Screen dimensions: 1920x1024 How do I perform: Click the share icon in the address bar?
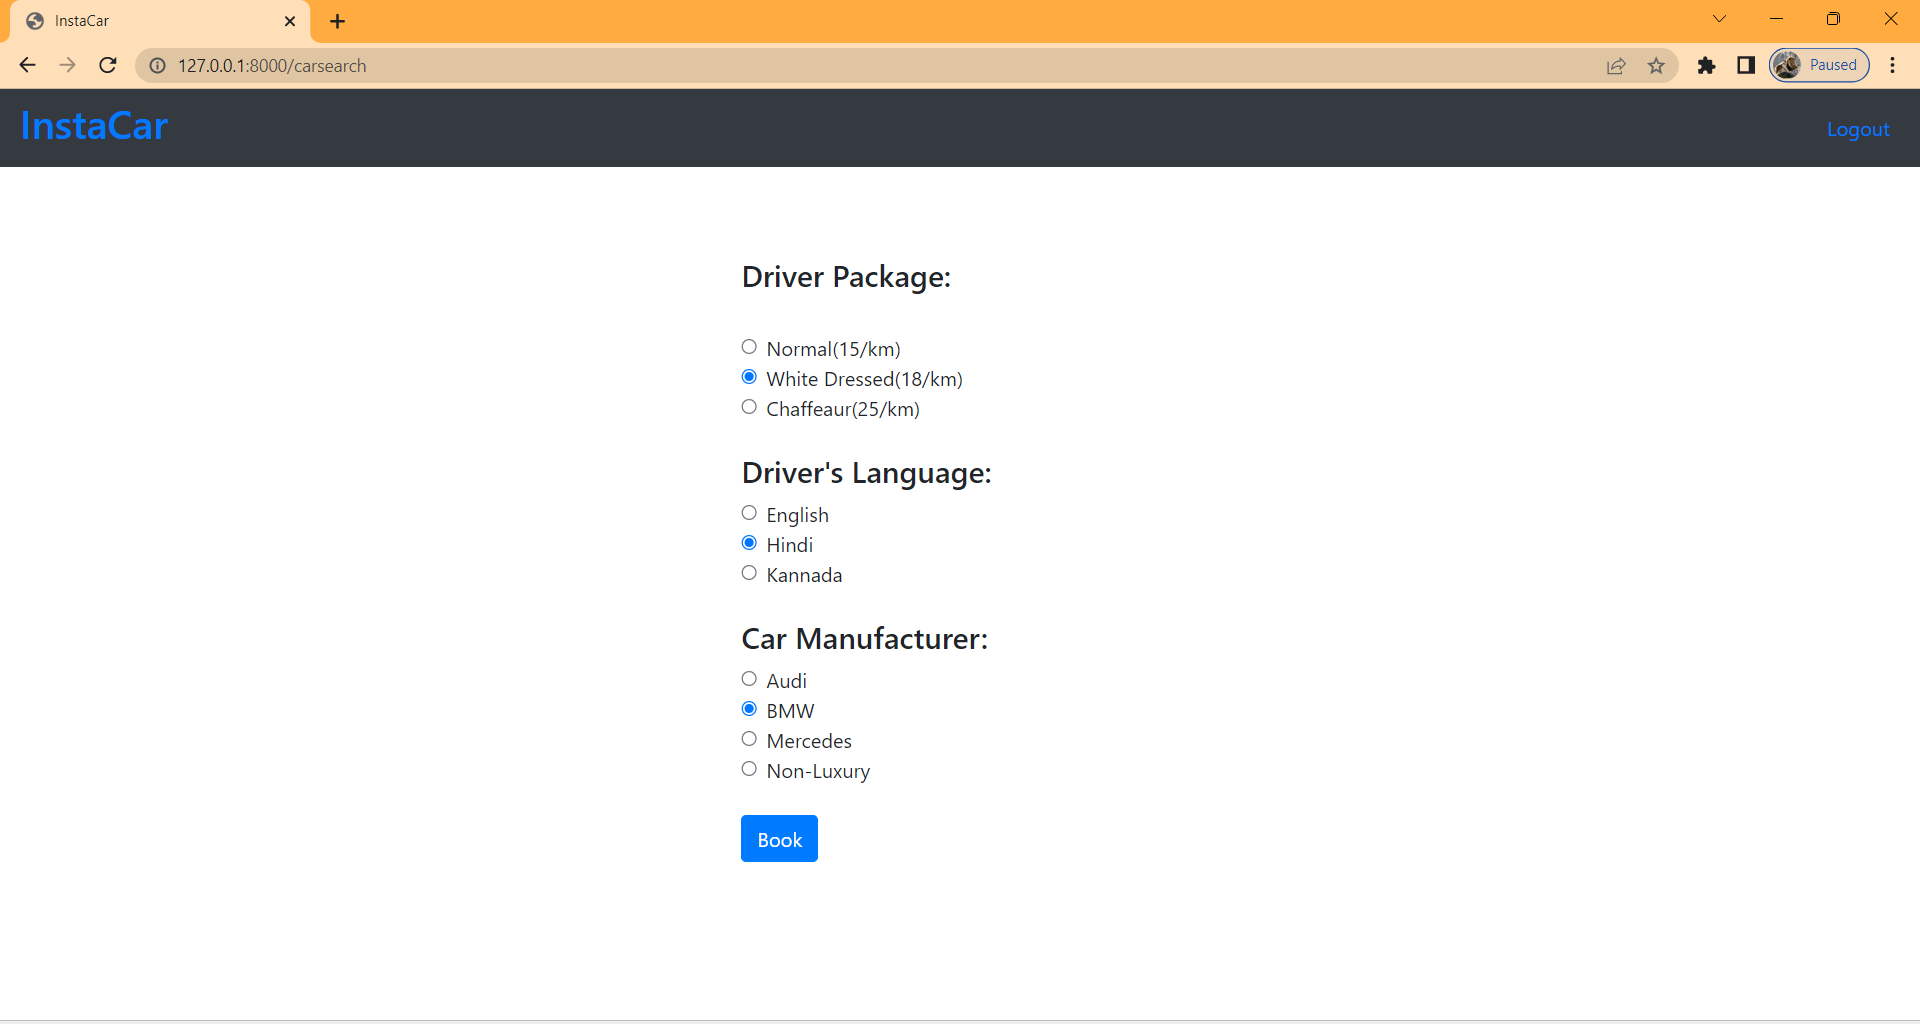[1616, 66]
